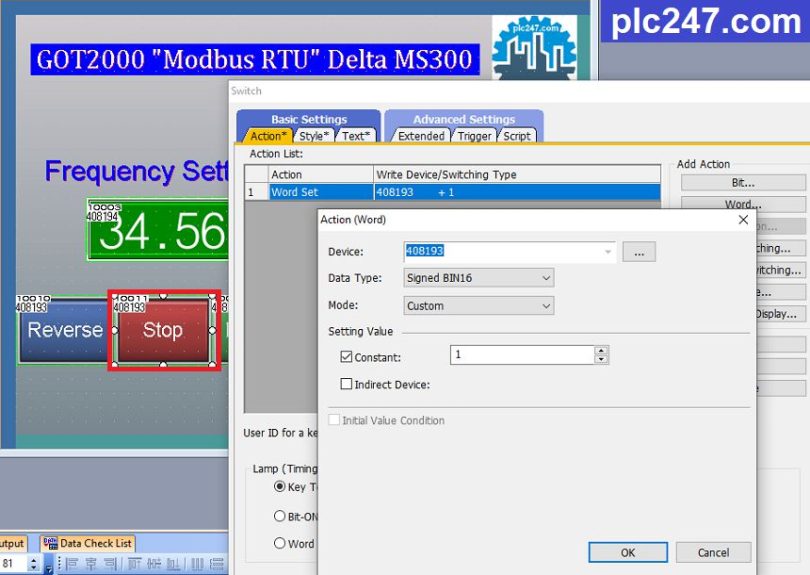
Task: Cancel the Action (Word) dialog
Action: (713, 552)
